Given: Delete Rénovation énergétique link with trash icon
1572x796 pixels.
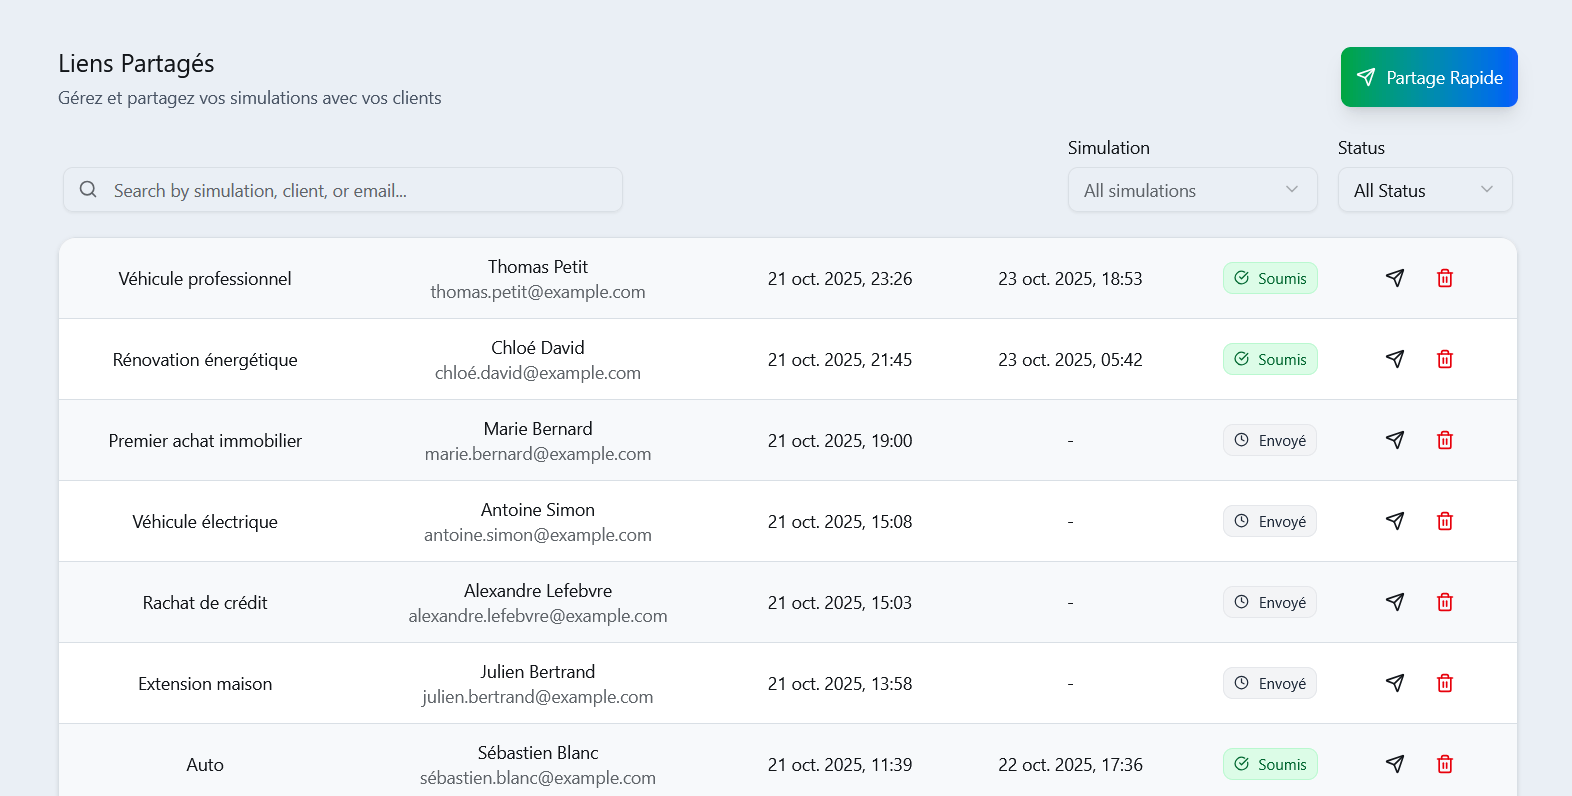Looking at the screenshot, I should click(x=1445, y=359).
